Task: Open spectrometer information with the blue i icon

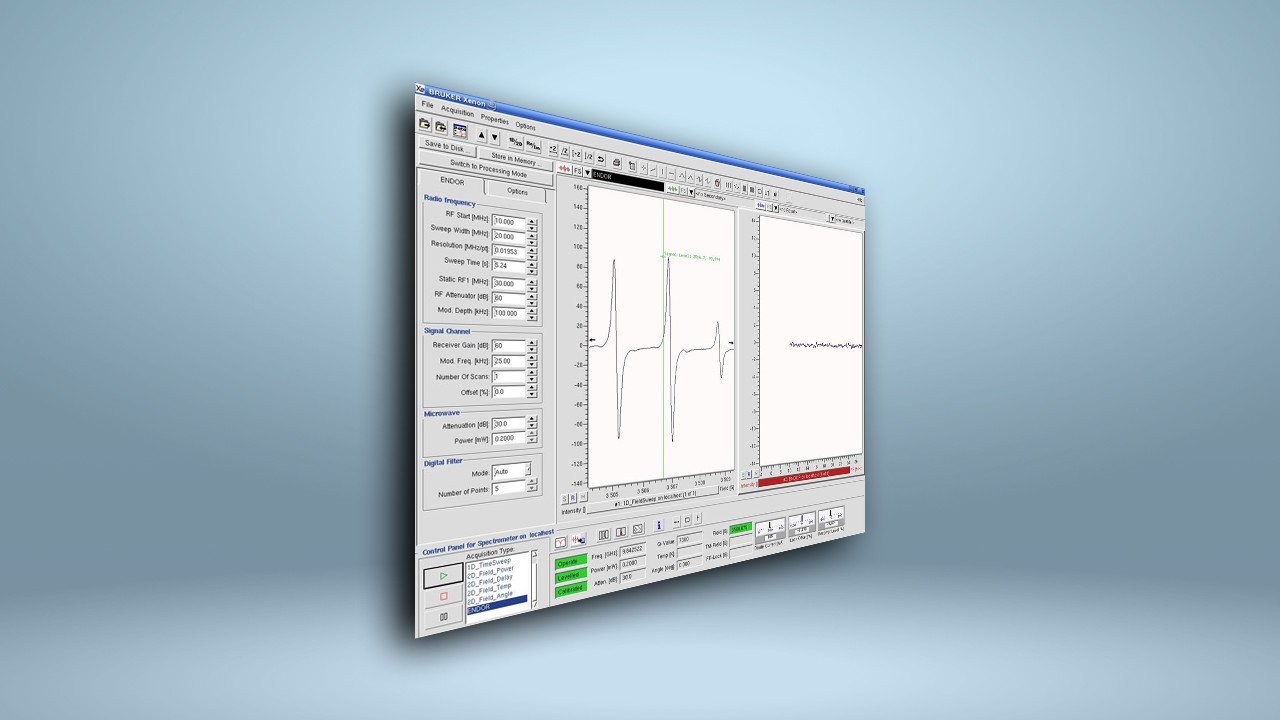Action: click(x=660, y=525)
